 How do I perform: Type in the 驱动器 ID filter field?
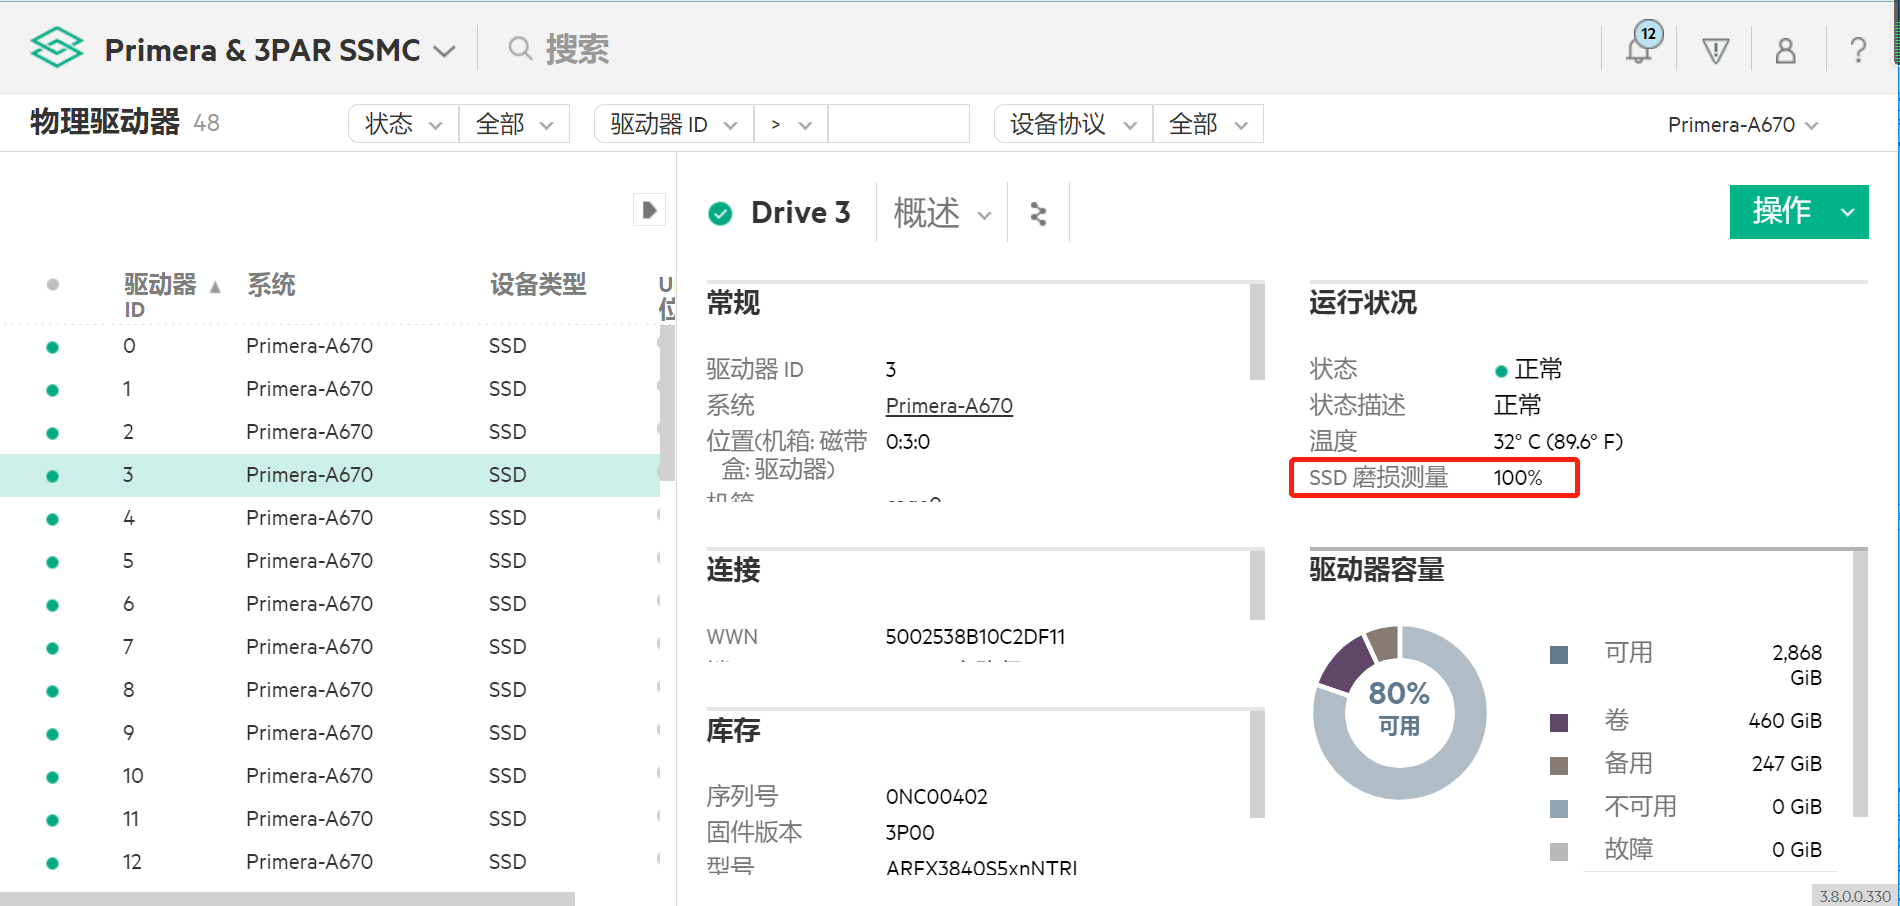click(898, 124)
